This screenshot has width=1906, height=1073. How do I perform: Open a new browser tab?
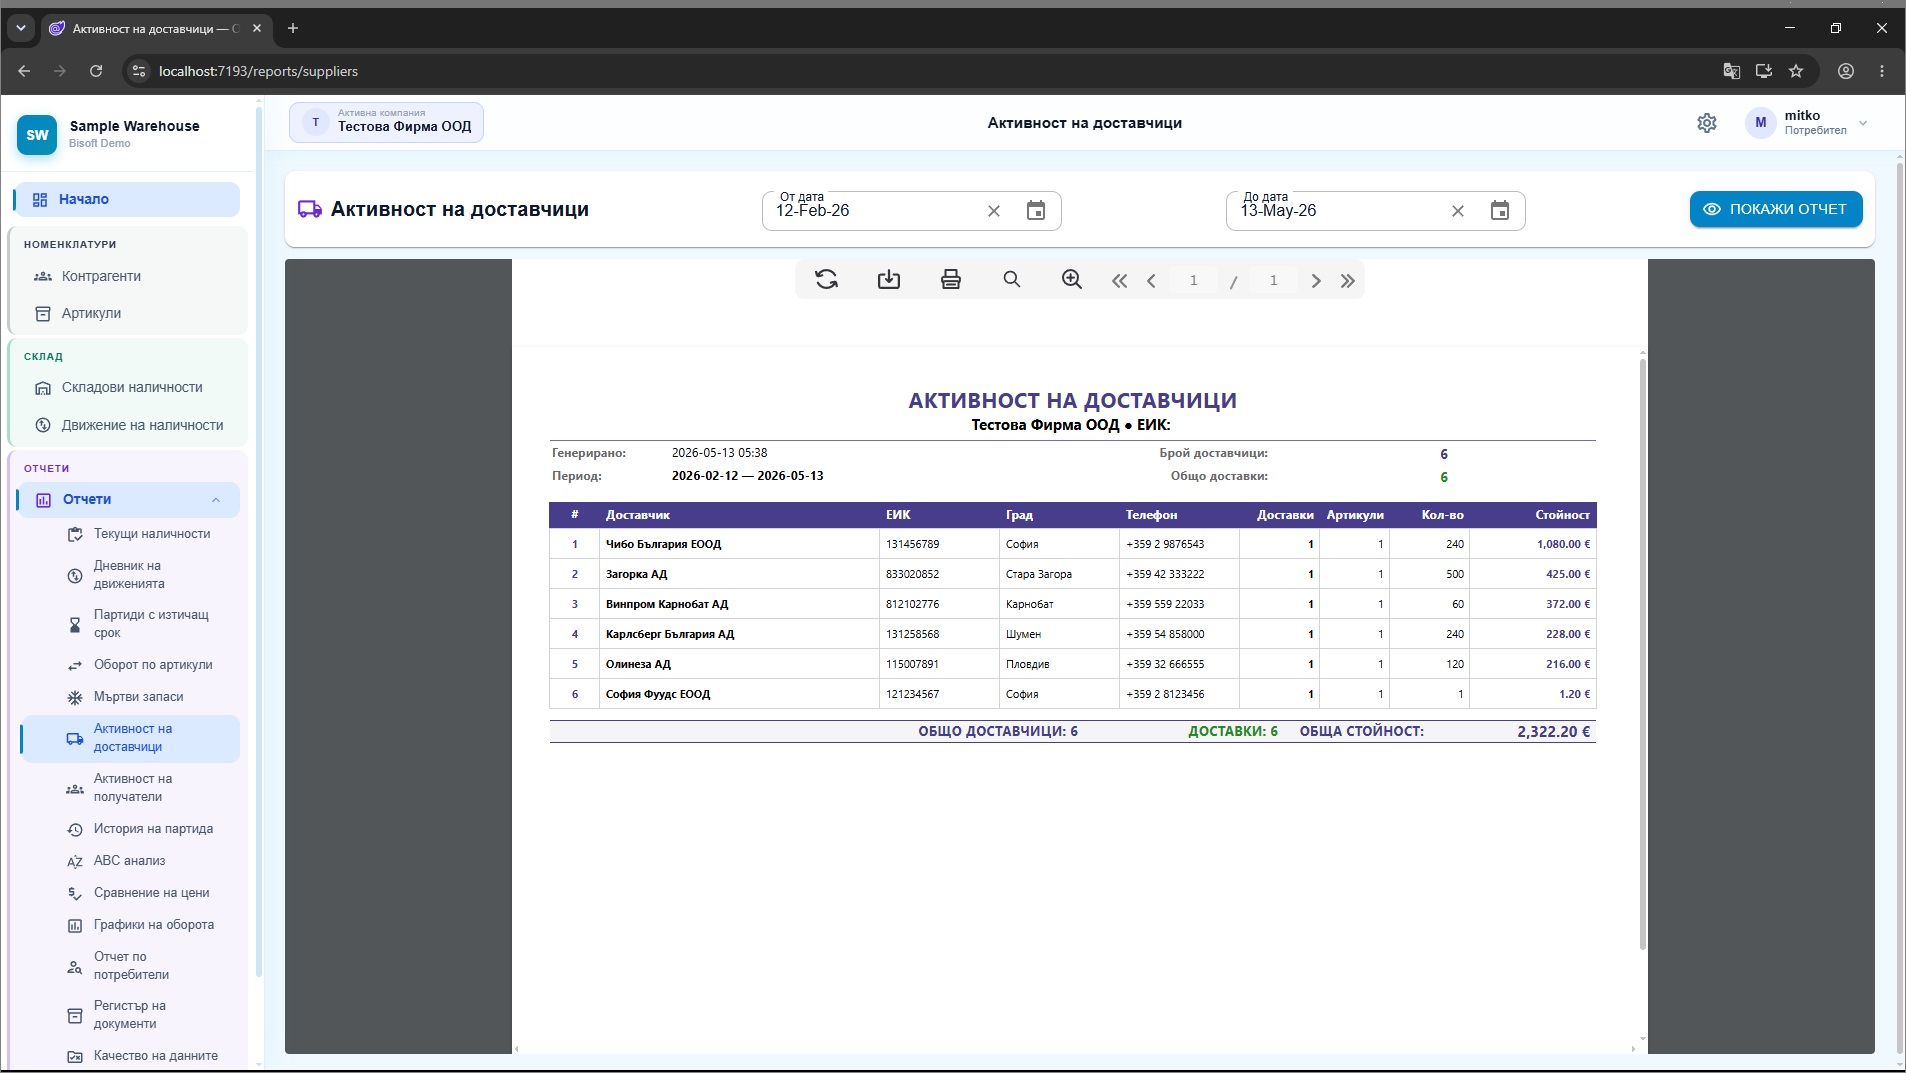293,28
